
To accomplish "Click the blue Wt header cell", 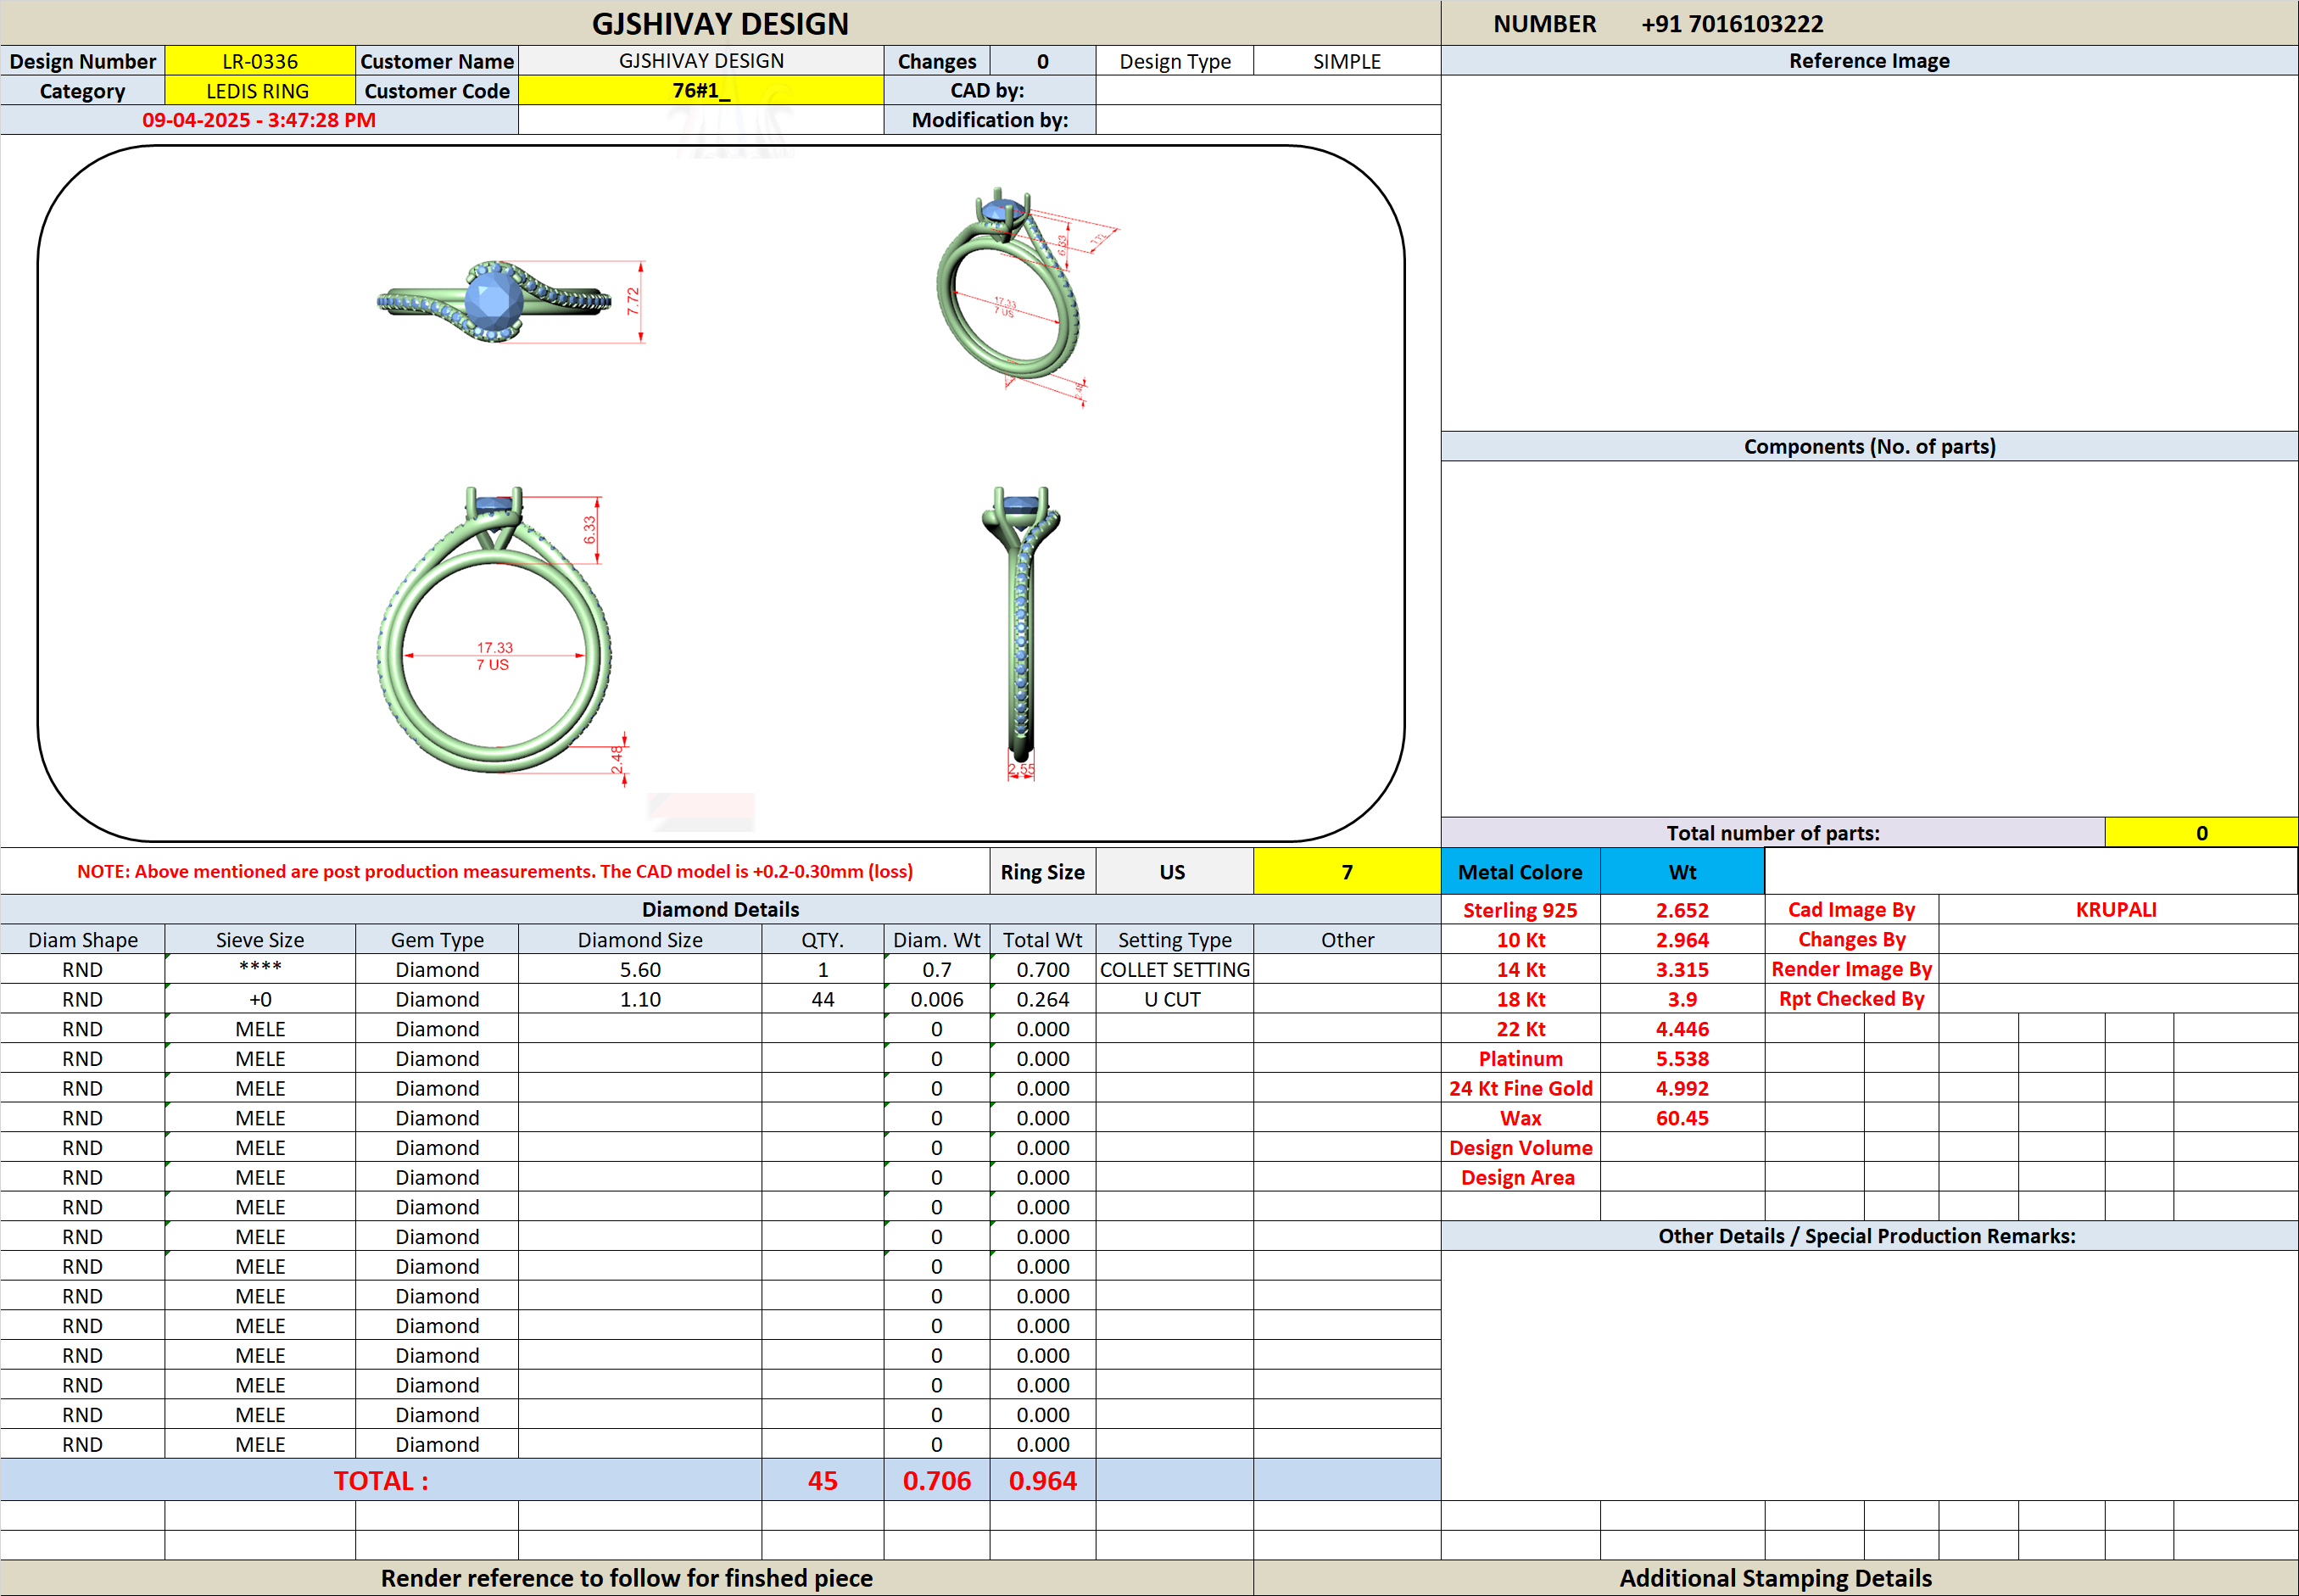I will (1682, 872).
